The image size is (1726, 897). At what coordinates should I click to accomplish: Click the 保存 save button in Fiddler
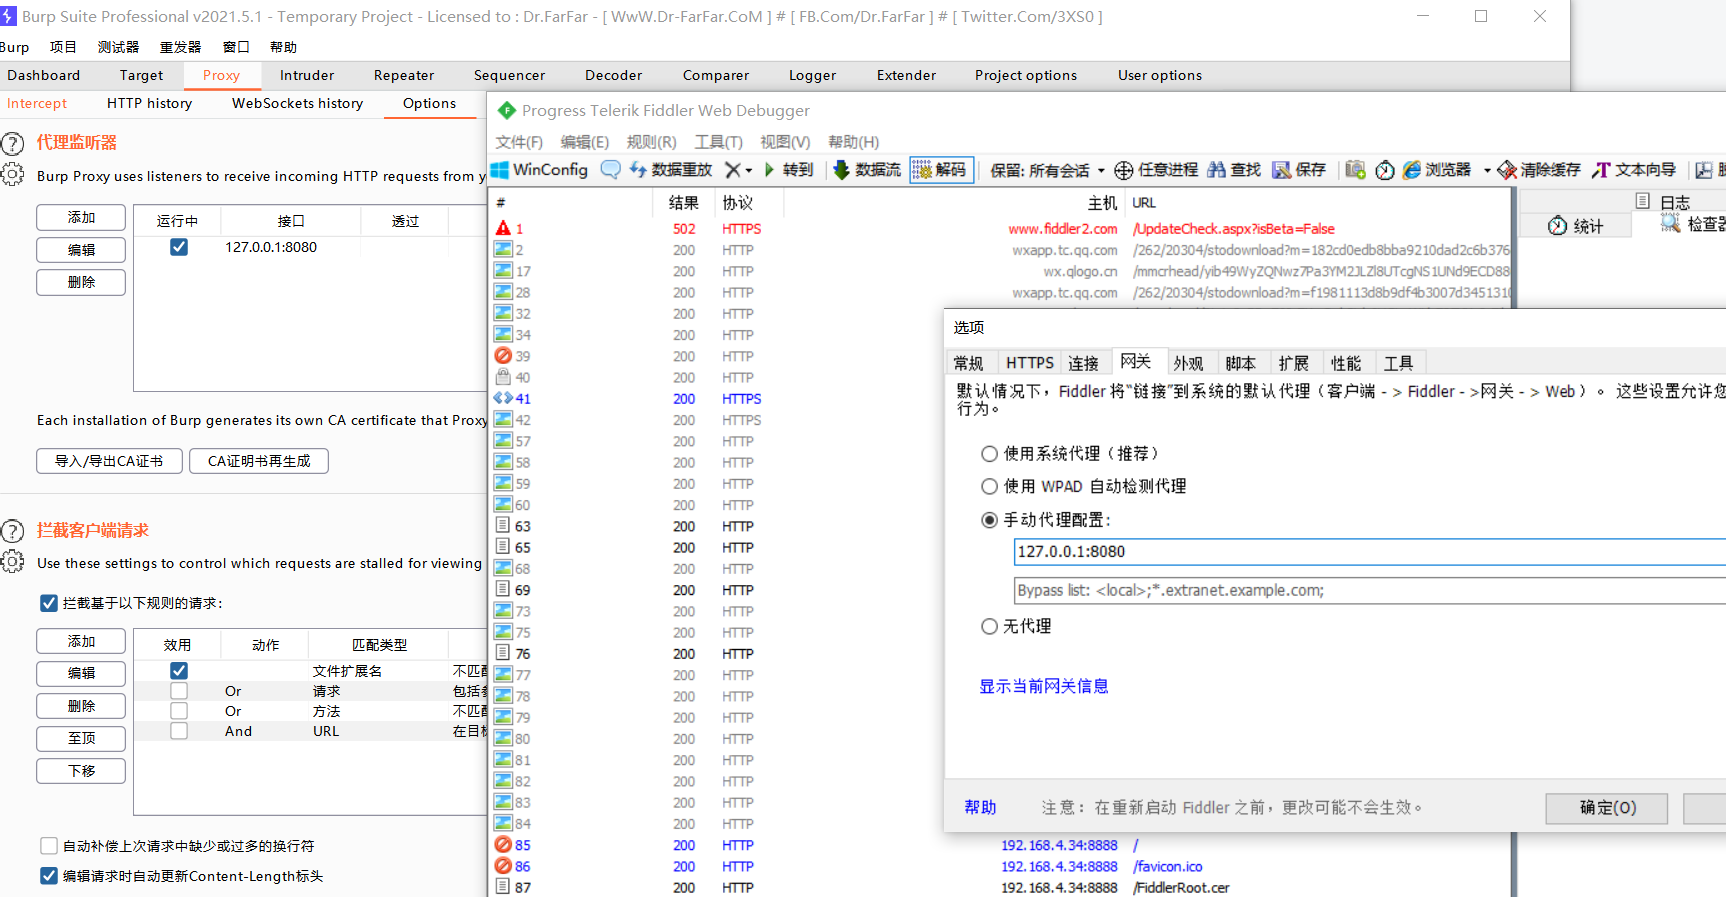tap(1299, 170)
